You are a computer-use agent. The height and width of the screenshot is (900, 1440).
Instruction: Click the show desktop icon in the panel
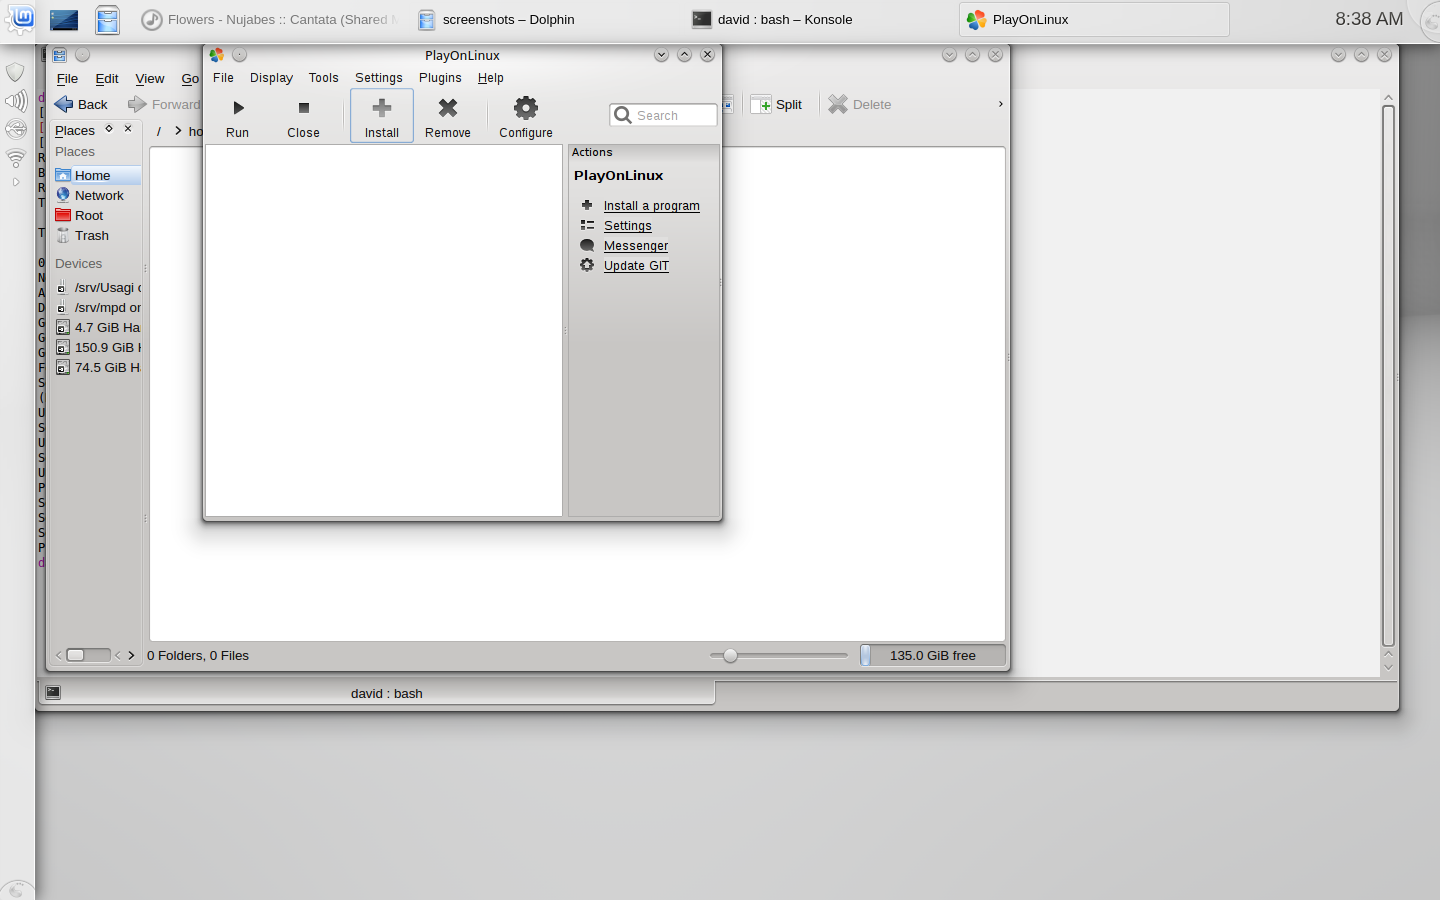(x=64, y=19)
